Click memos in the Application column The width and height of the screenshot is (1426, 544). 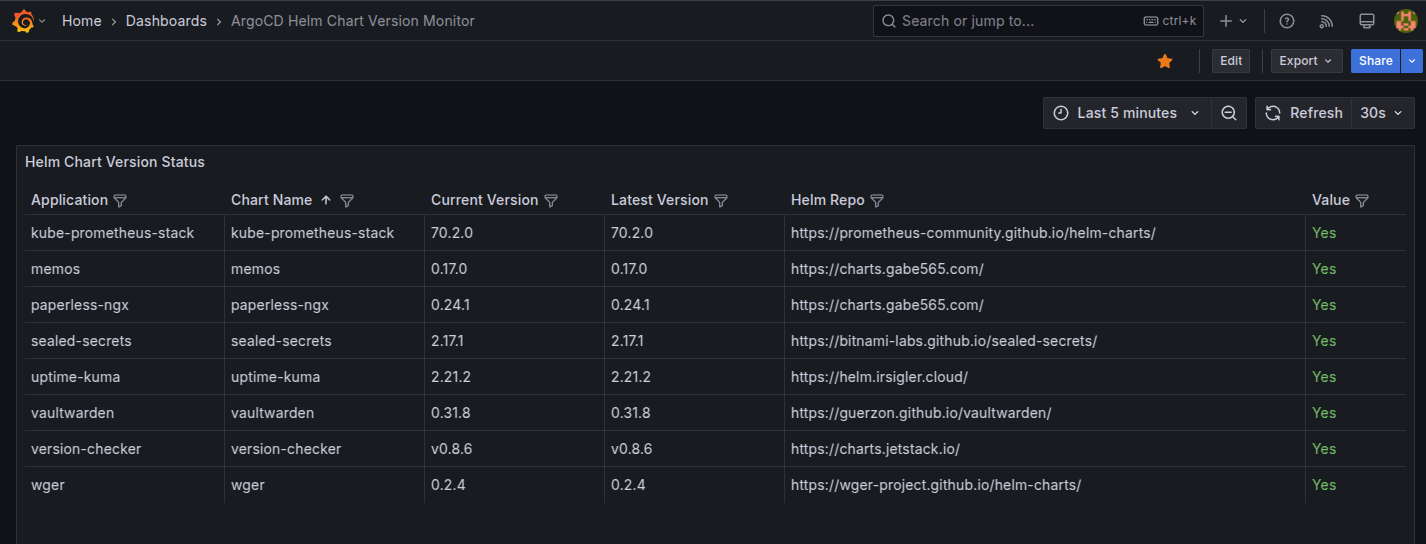pos(55,269)
